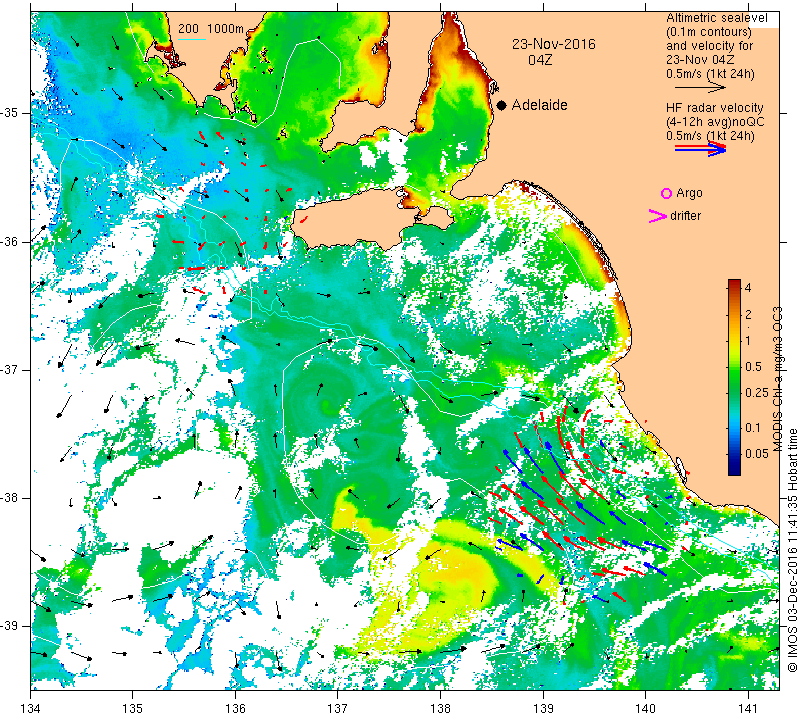Click the 0.25 tick label on colour bar

click(x=756, y=392)
